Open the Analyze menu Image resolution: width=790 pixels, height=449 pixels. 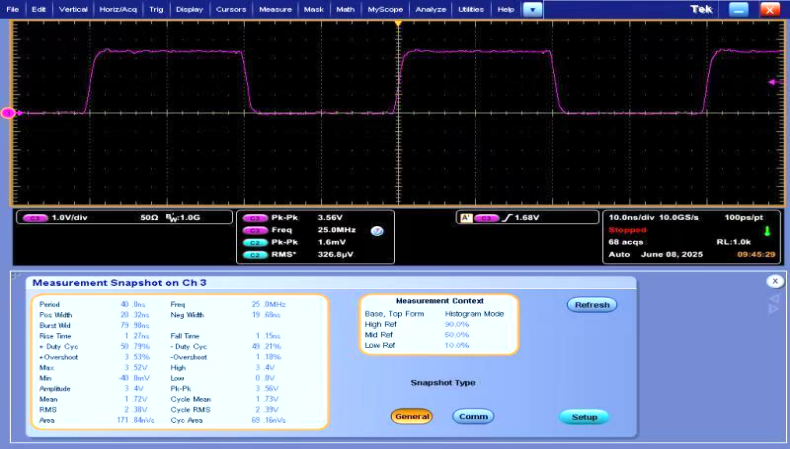coord(431,9)
